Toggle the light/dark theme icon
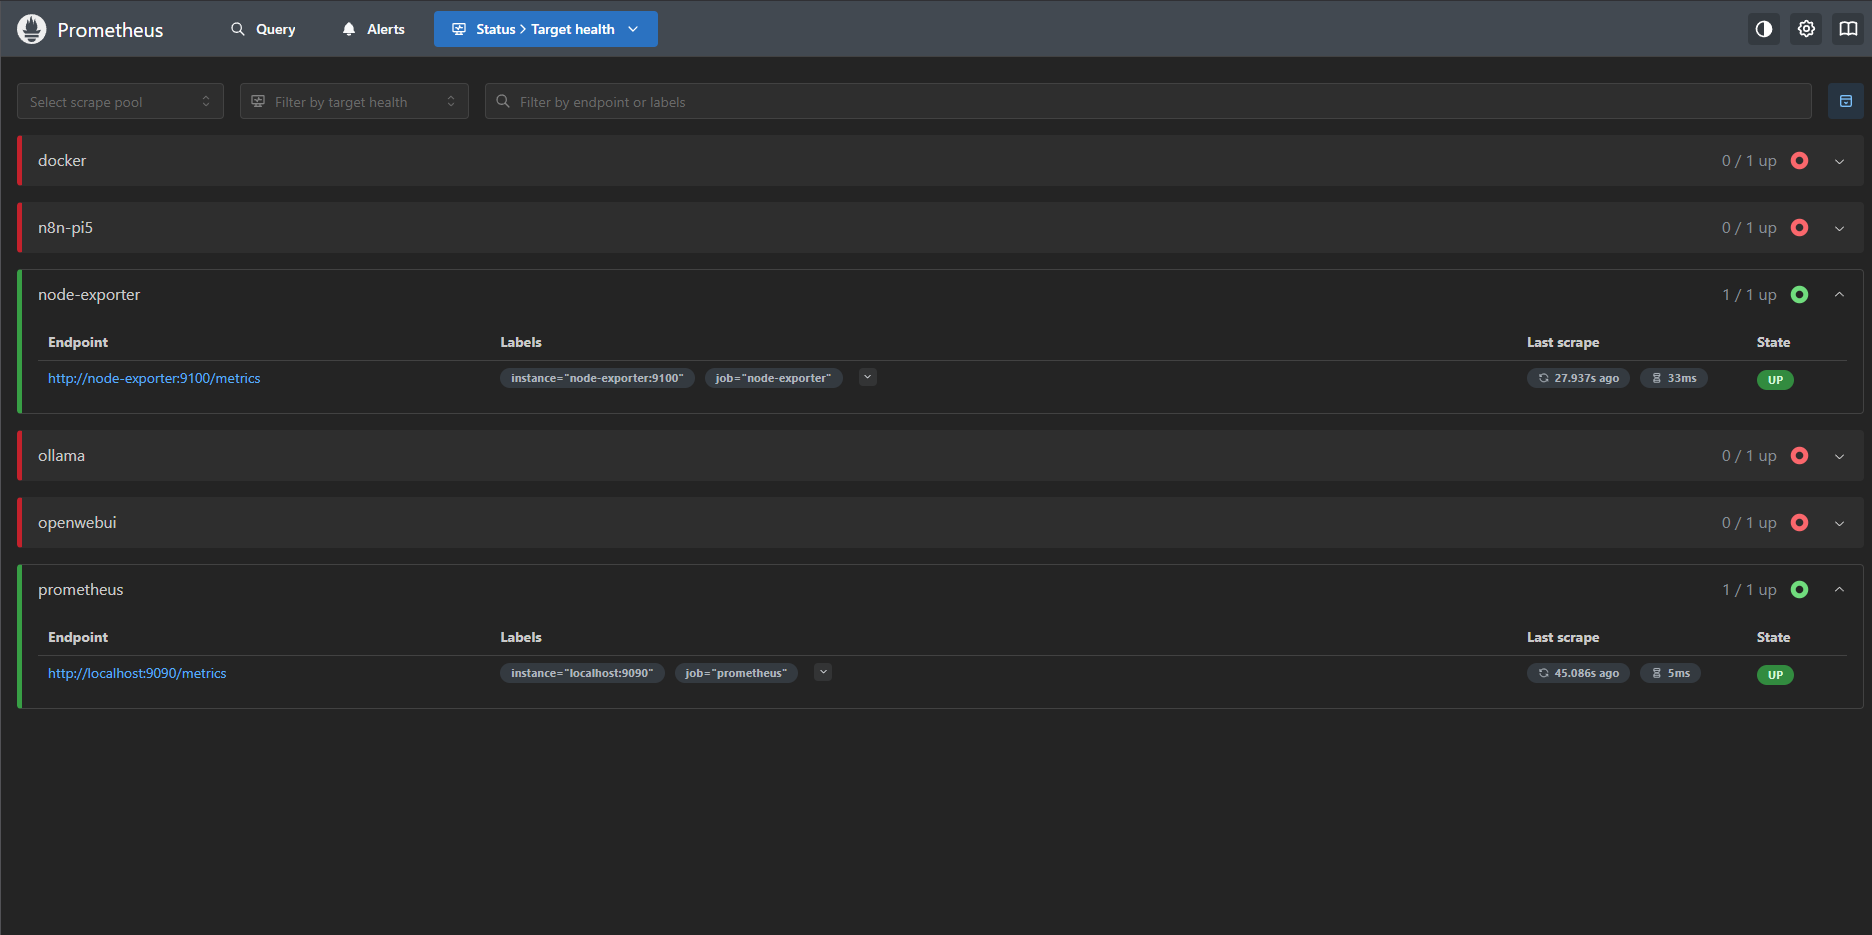Viewport: 1872px width, 935px height. pos(1764,29)
